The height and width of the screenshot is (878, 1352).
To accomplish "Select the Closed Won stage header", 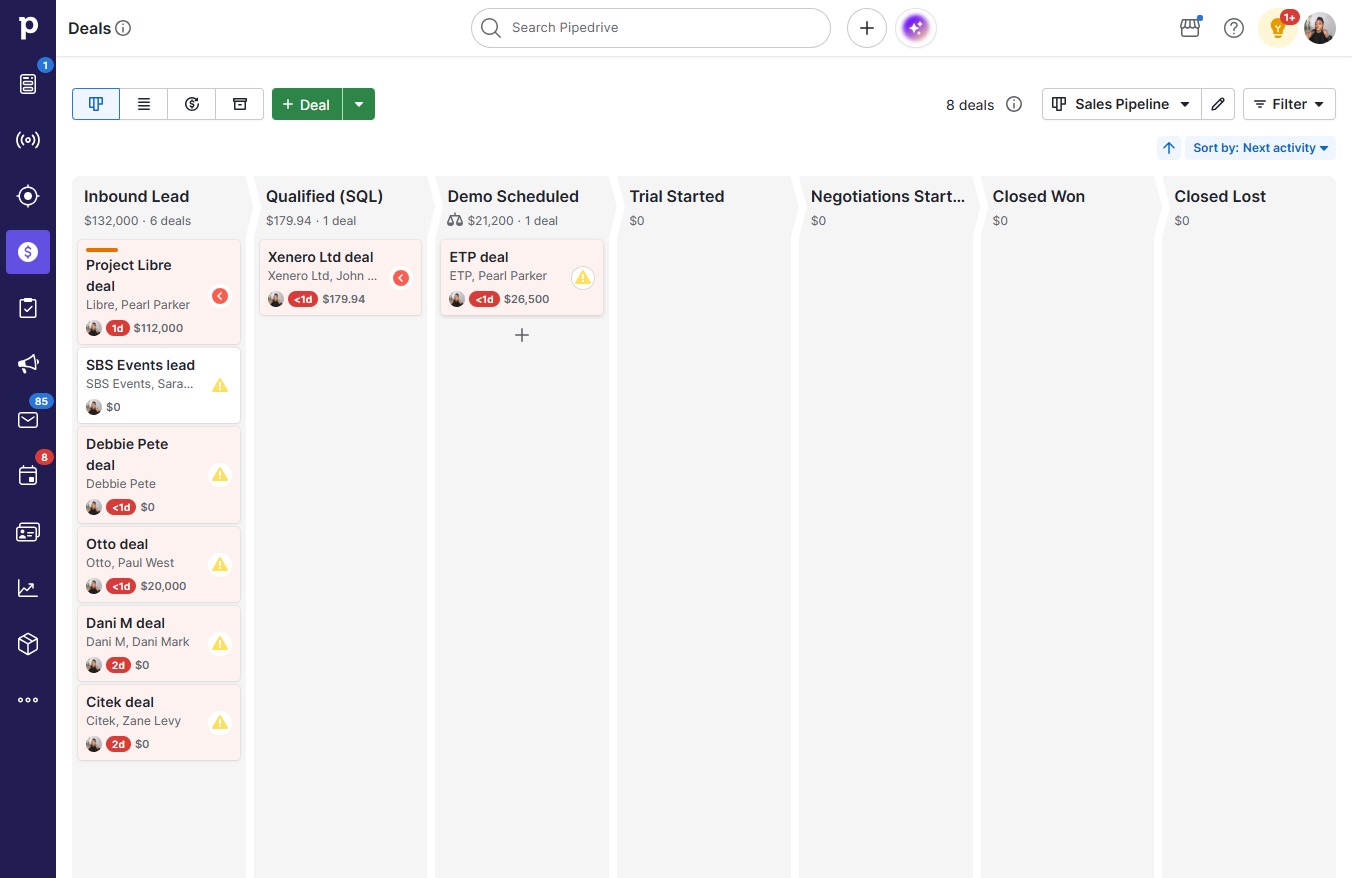I will [x=1039, y=196].
